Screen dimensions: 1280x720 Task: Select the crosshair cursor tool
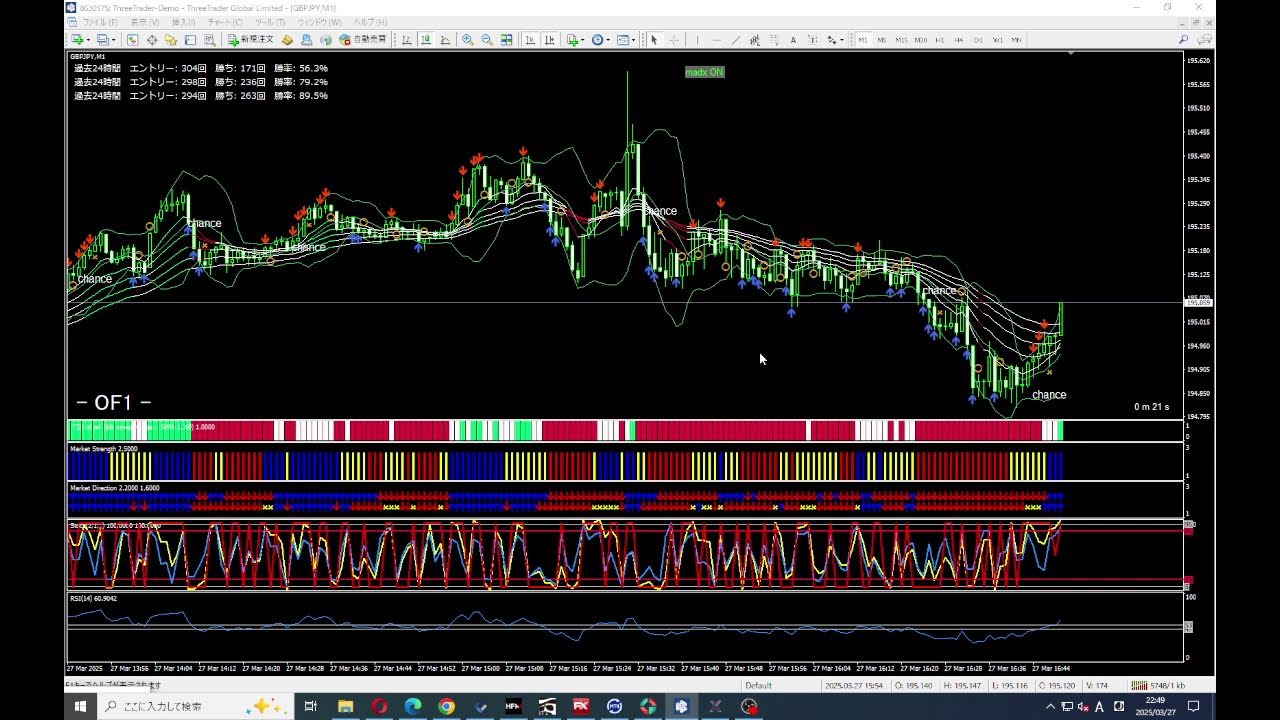674,40
